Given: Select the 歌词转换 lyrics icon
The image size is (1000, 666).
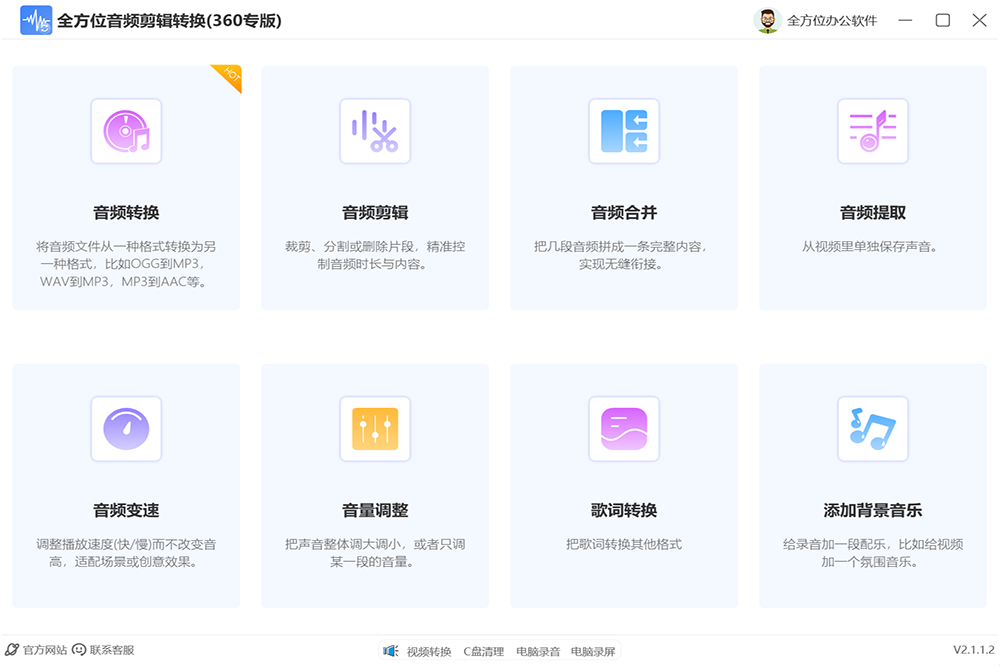Looking at the screenshot, I should (624, 429).
